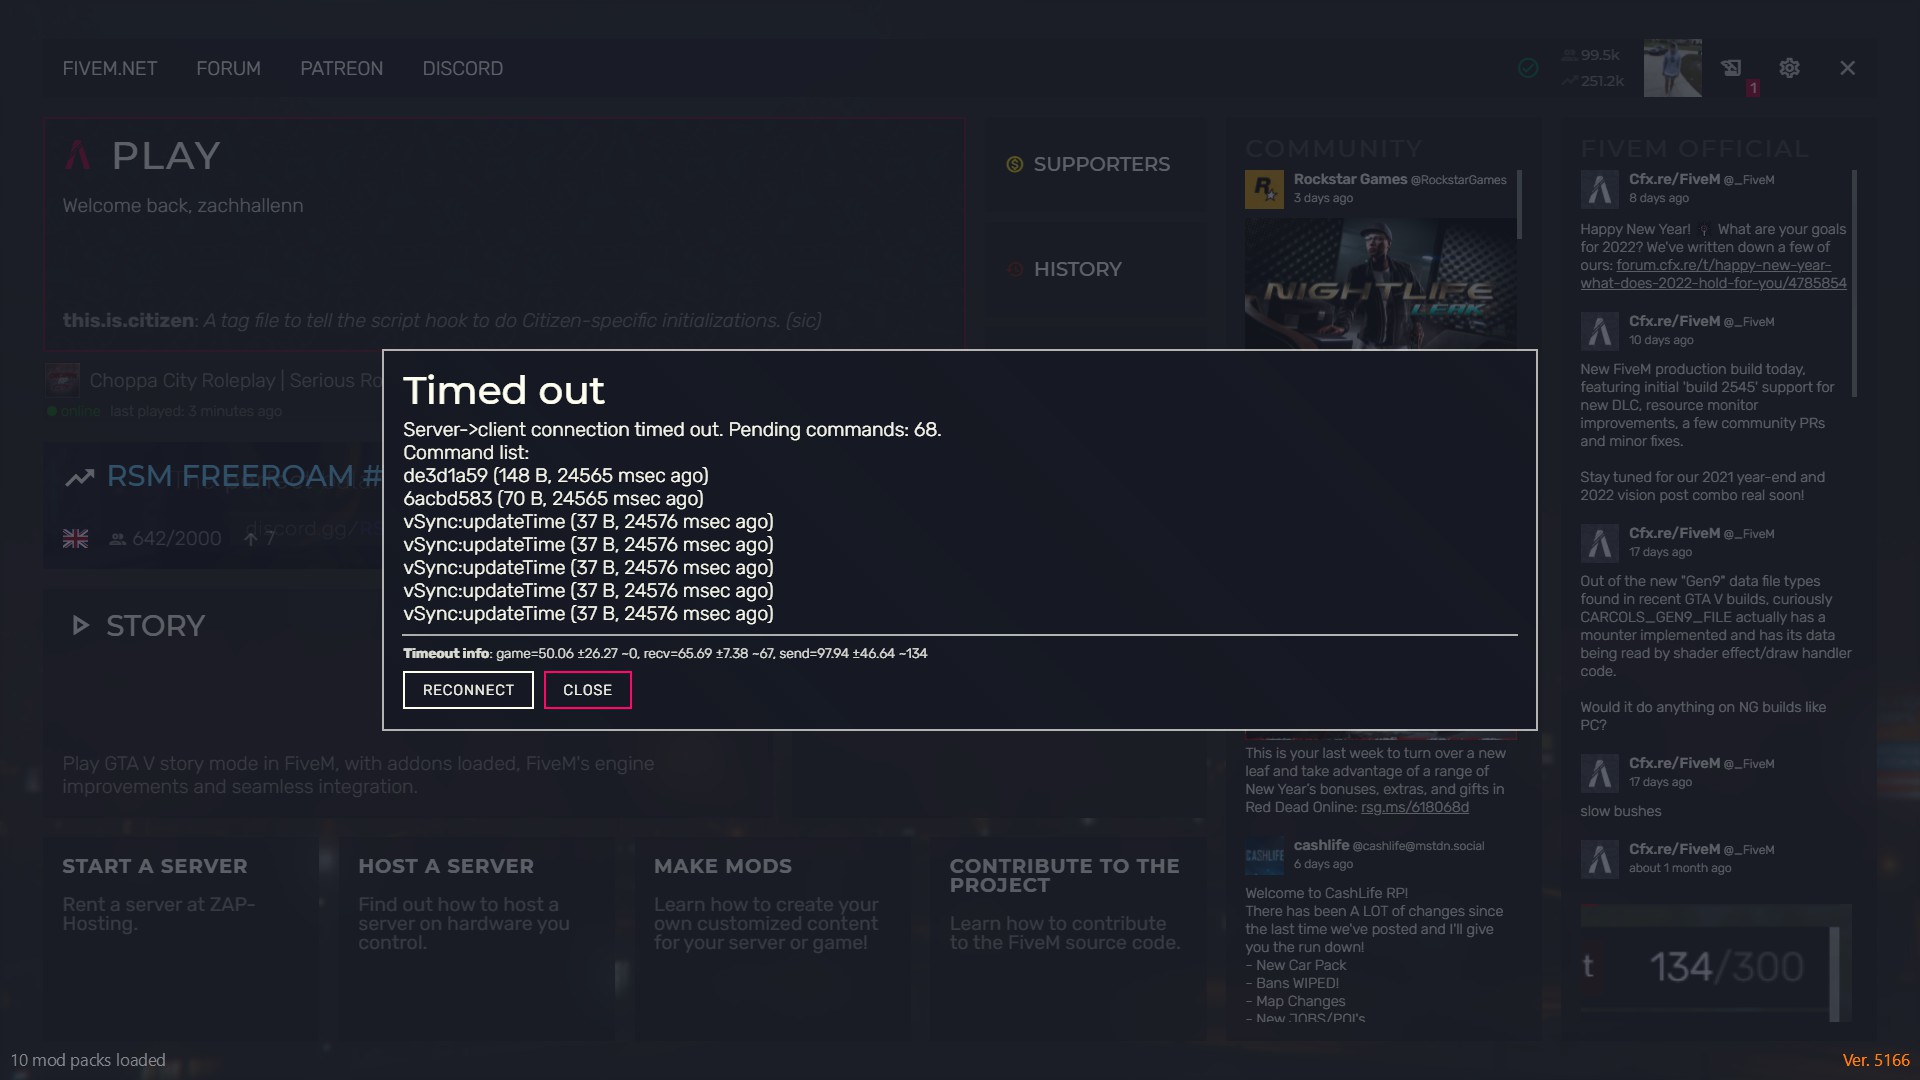Click the RSM Freeroam trending arrow icon
Viewport: 1920px width, 1080px height.
[80, 477]
